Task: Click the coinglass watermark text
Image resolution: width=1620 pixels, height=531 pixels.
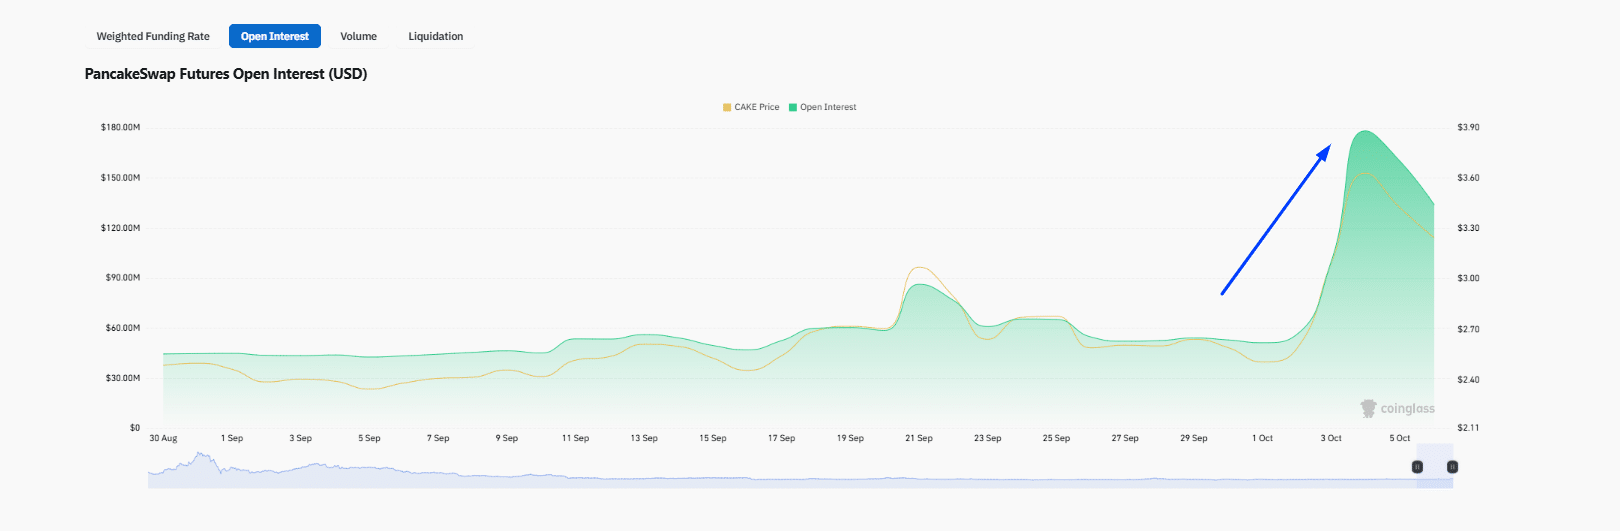Action: coord(1407,409)
